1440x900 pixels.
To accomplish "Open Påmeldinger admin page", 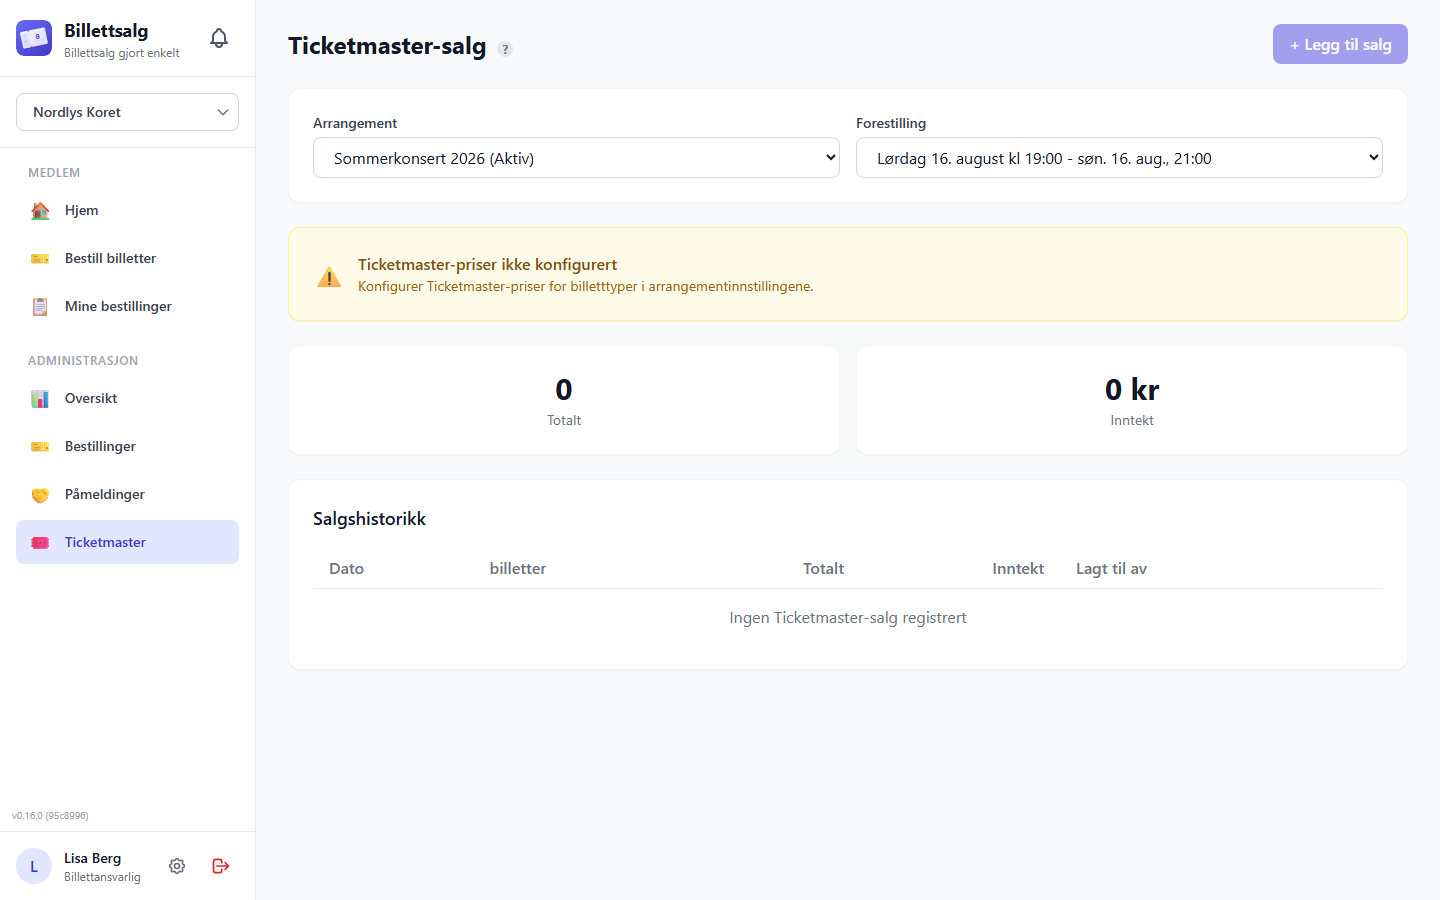I will [x=127, y=494].
